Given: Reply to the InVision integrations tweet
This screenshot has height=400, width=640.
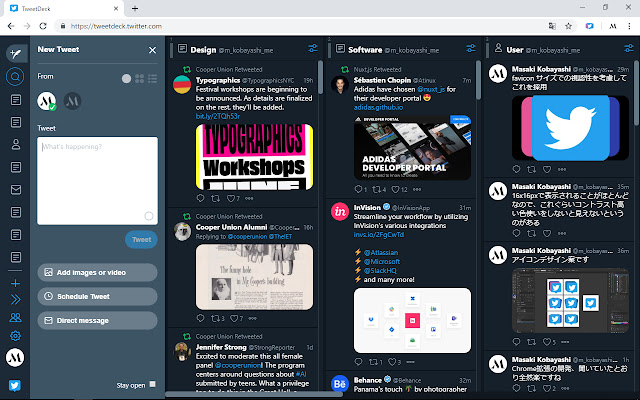Looking at the screenshot, I should [358, 362].
